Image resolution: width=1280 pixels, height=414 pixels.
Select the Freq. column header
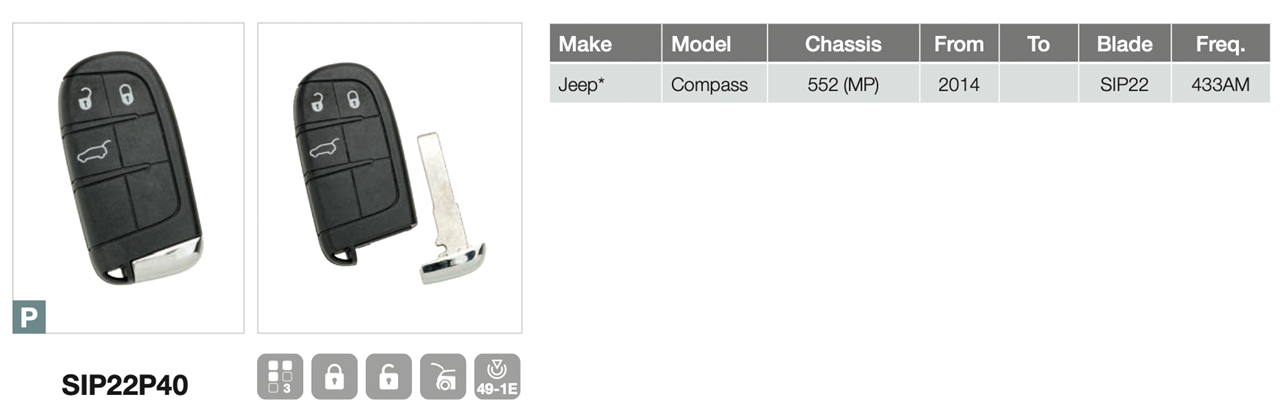pyautogui.click(x=1220, y=44)
